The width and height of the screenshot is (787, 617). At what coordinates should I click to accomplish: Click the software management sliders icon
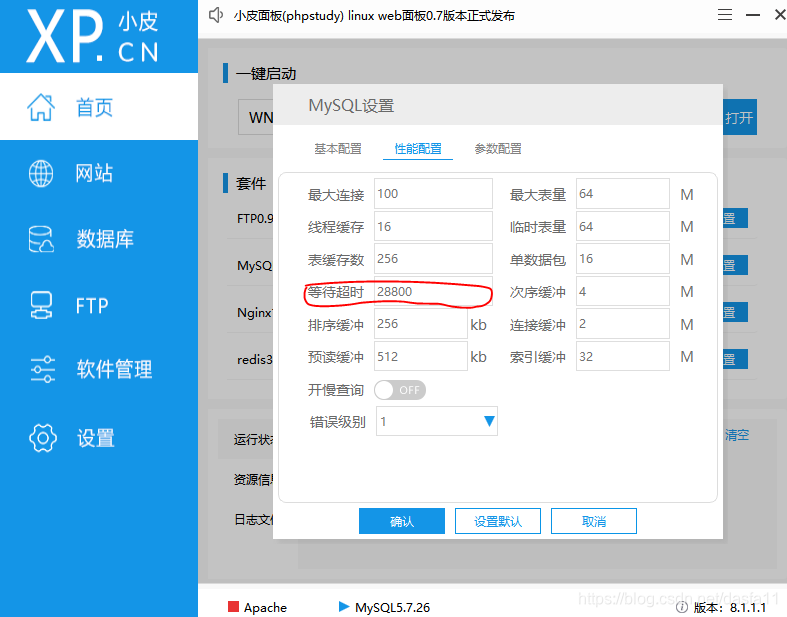coord(42,369)
